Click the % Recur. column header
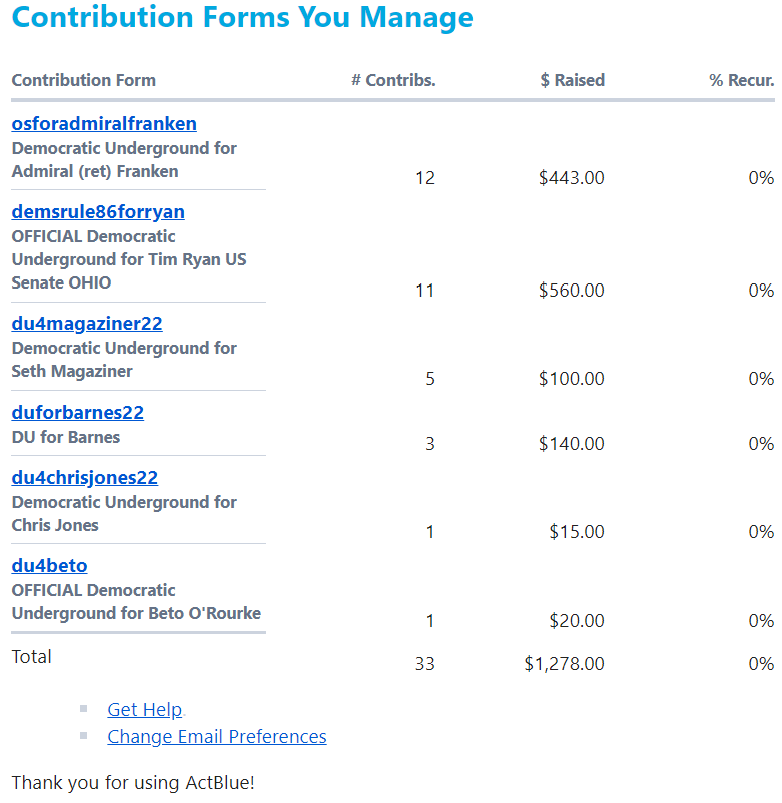 [741, 80]
